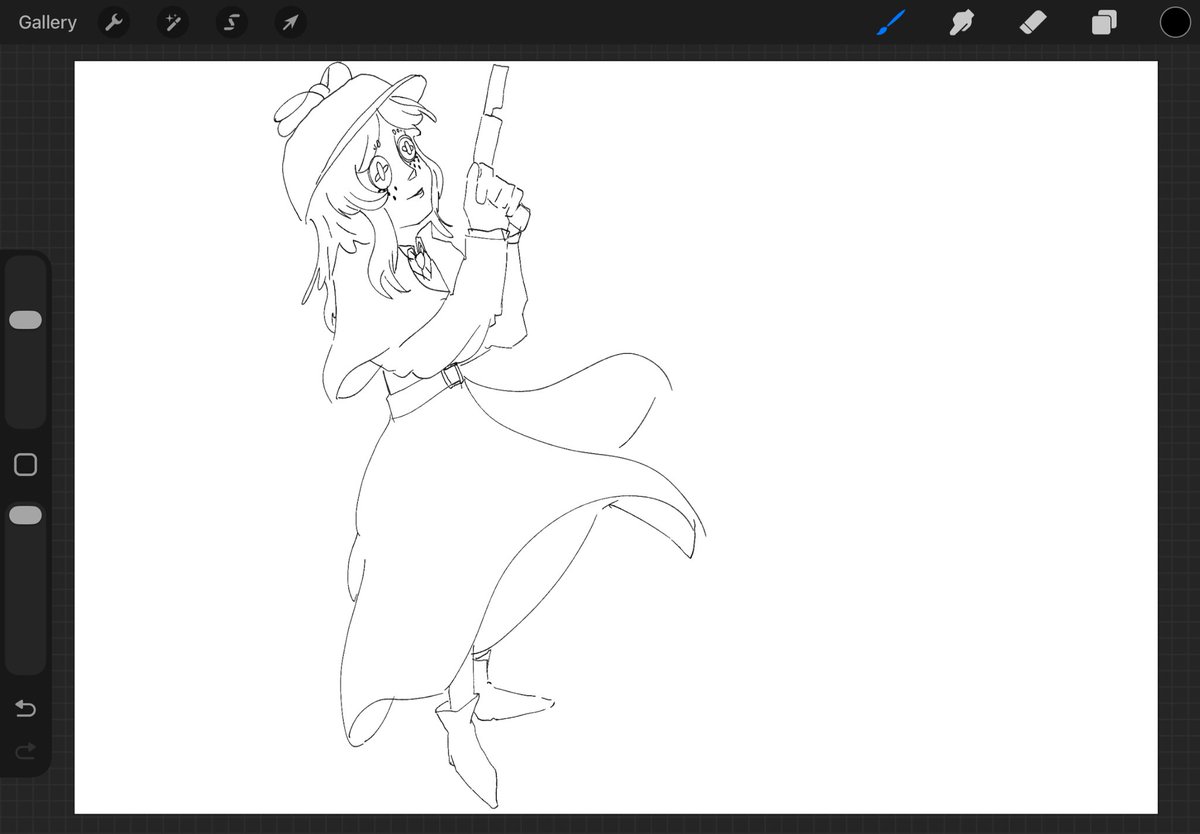The height and width of the screenshot is (834, 1200).
Task: Redo the last undone stroke
Action: (x=25, y=750)
